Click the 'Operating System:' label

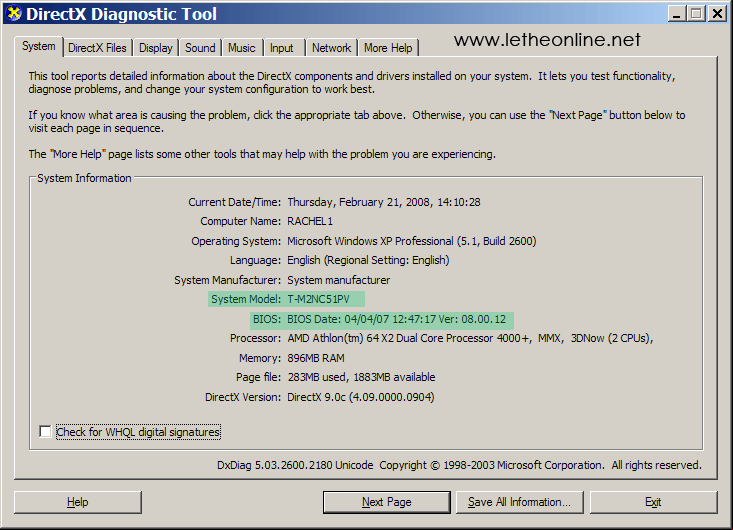[x=236, y=241]
